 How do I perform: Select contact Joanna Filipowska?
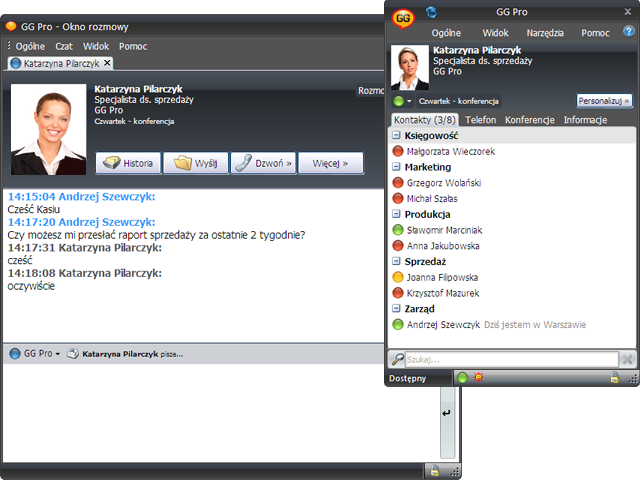coord(442,277)
